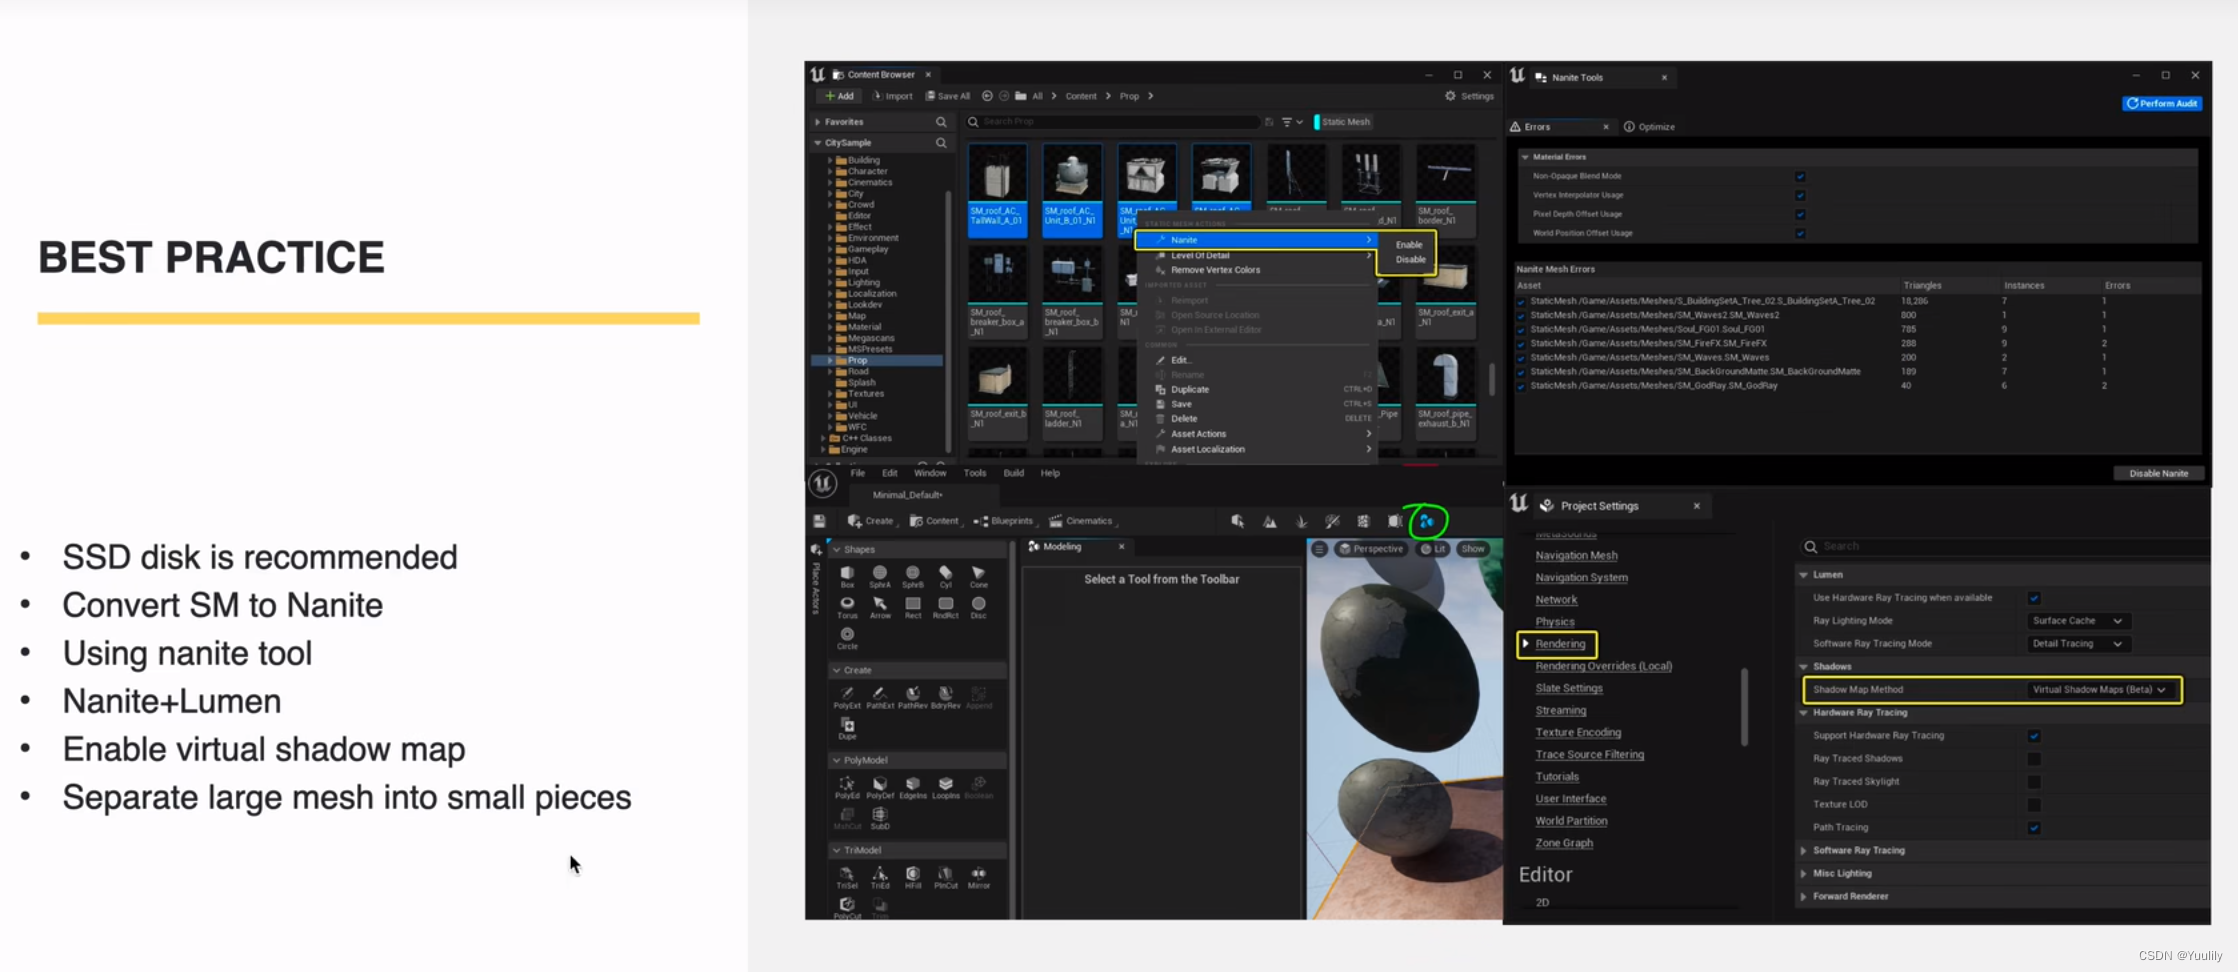Toggle Support Hardware Ray Tracing checkbox
2238x972 pixels.
pos(2036,735)
